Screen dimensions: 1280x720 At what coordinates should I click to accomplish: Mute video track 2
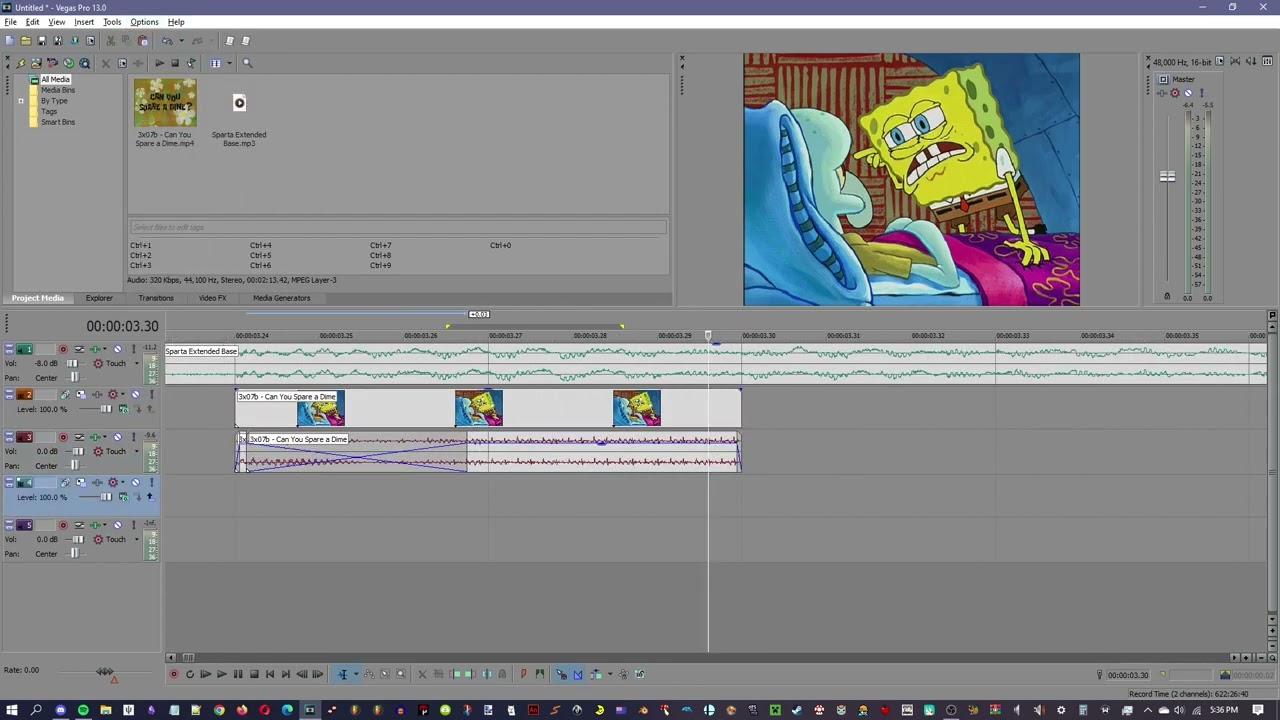click(136, 395)
